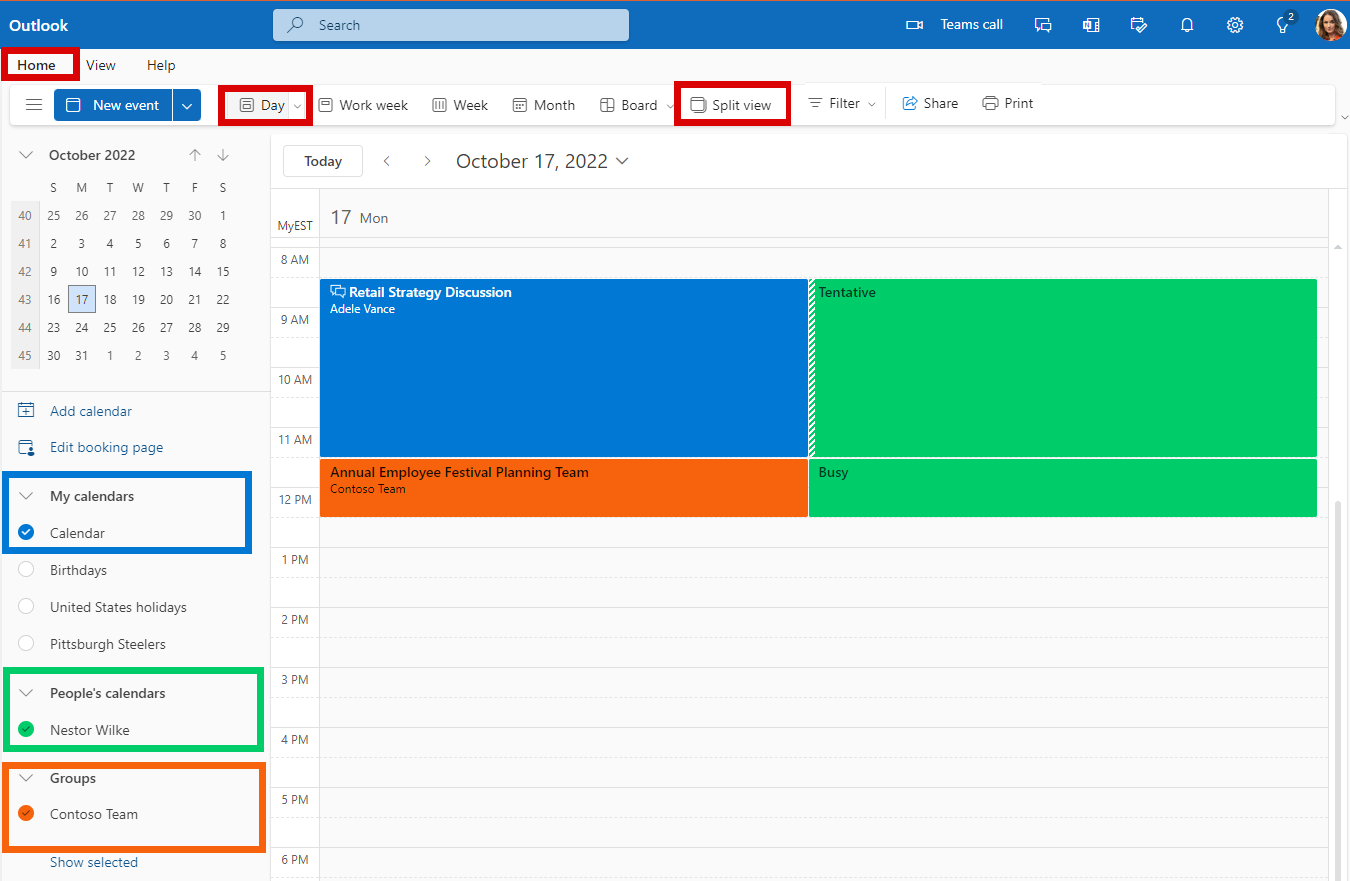Open the notifications bell
The width and height of the screenshot is (1350, 881).
(x=1187, y=25)
